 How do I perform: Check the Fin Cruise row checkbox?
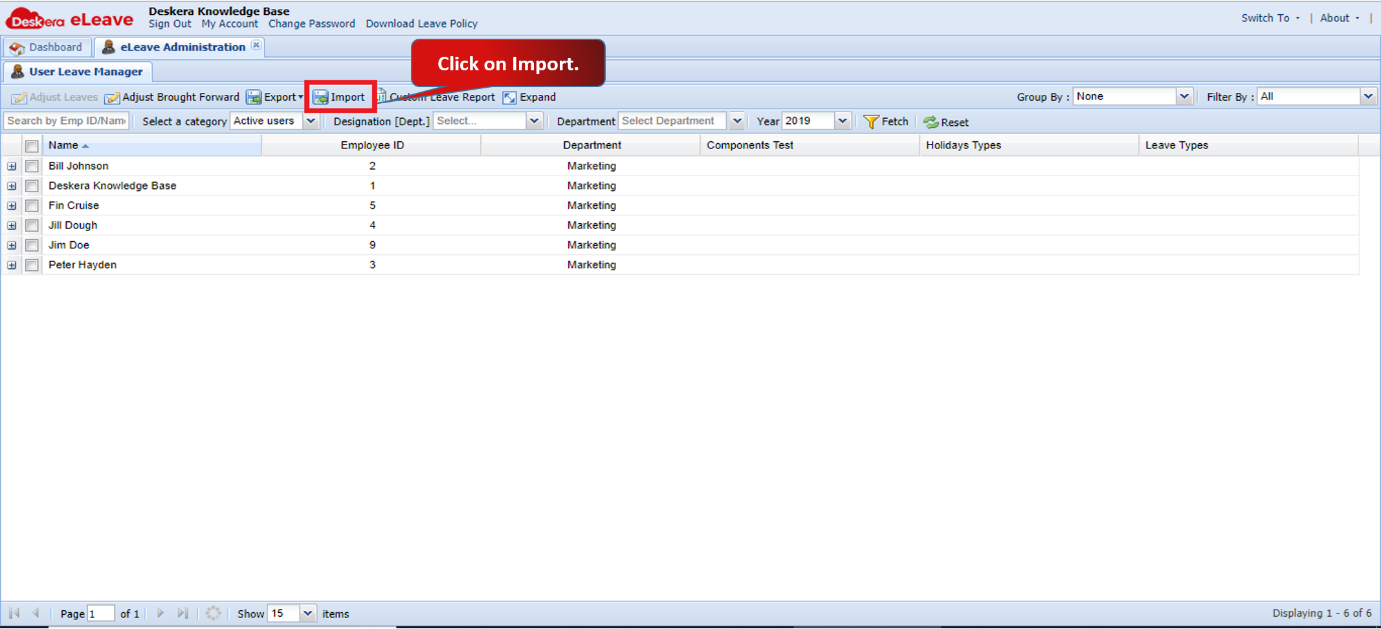click(x=32, y=206)
